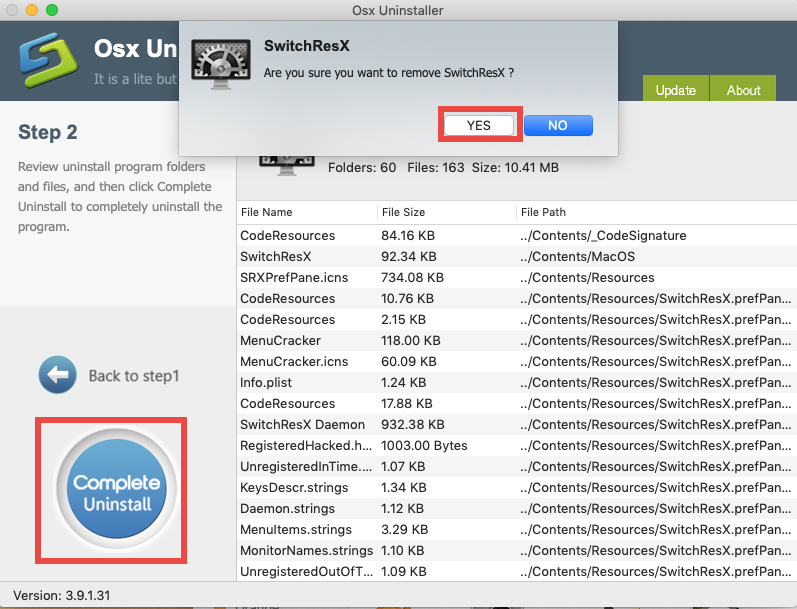The height and width of the screenshot is (609, 797).
Task: Select the MenuItems.strings row
Action: click(x=516, y=530)
